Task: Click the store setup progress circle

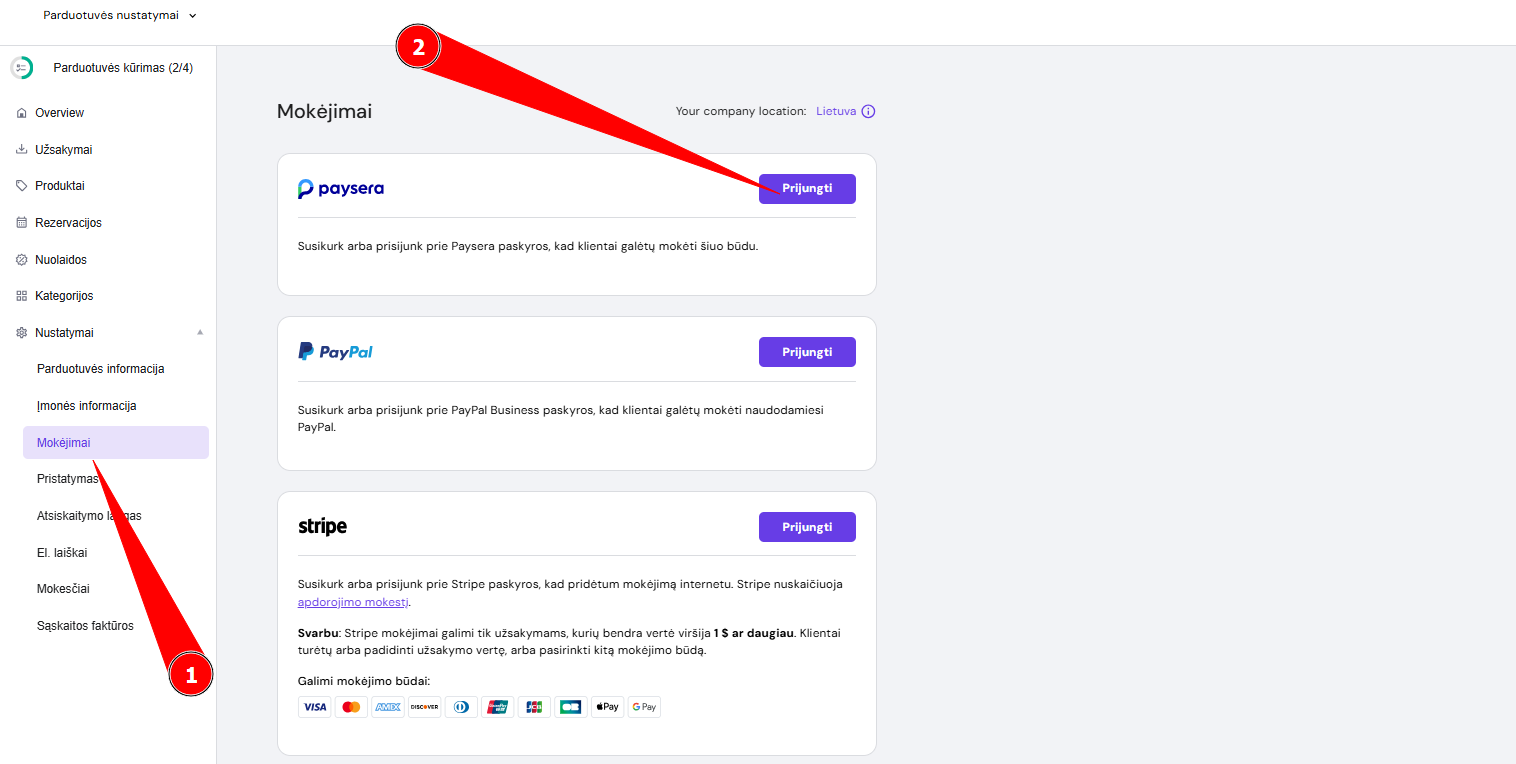Action: pyautogui.click(x=21, y=68)
